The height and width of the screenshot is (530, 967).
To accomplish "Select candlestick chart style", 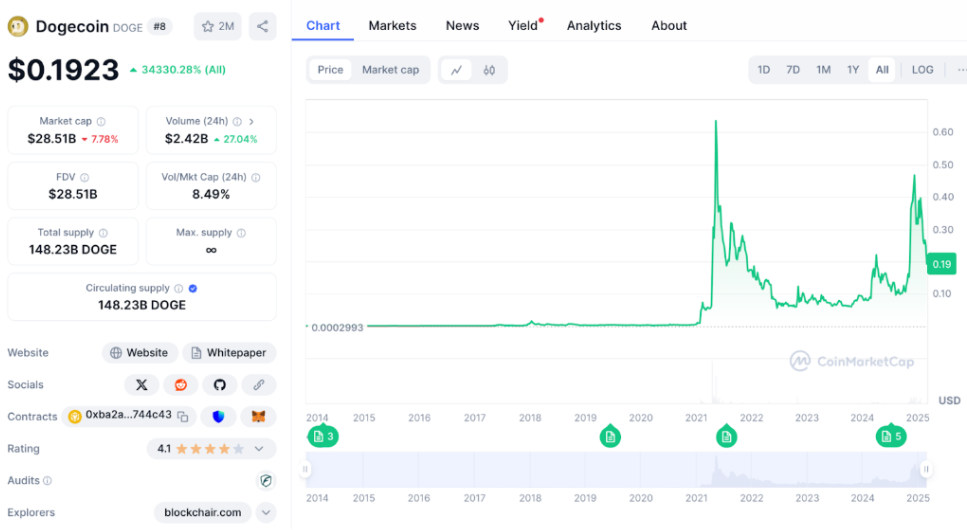I will tap(489, 70).
